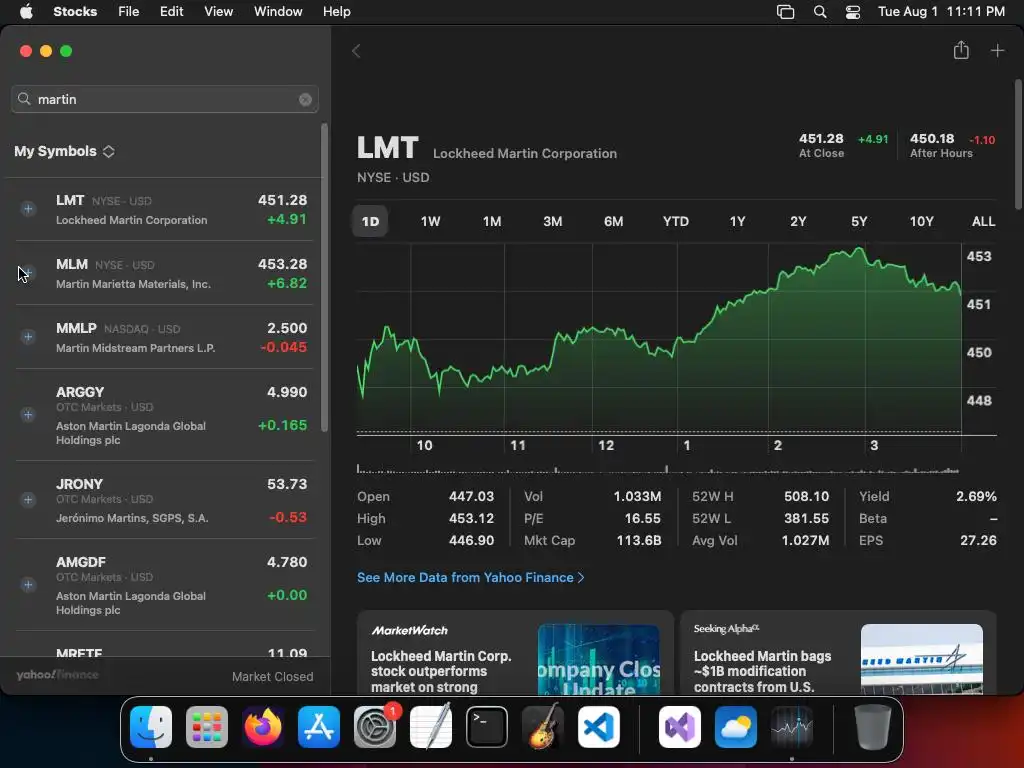Show the 6M chart range

click(x=613, y=221)
